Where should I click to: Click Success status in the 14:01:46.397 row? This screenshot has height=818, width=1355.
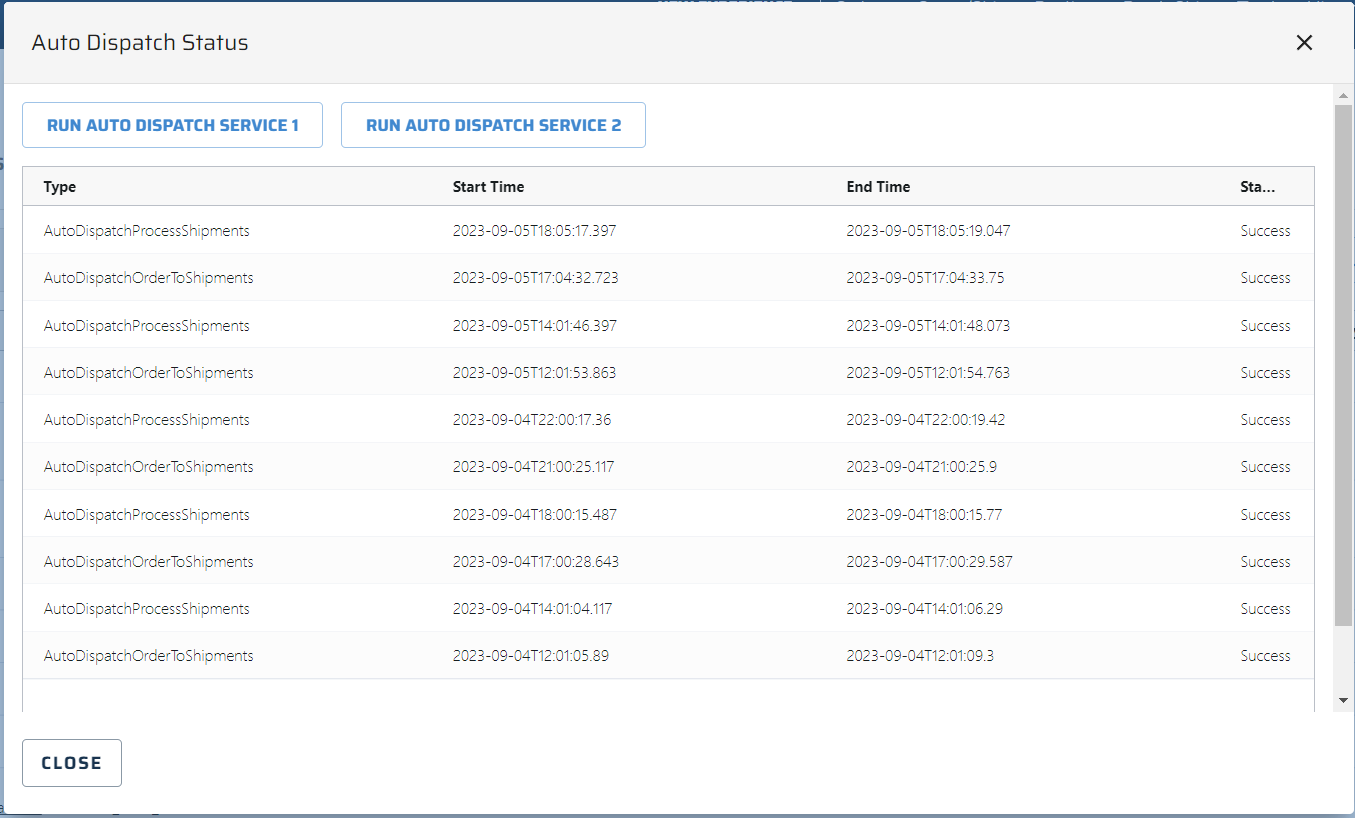click(1266, 326)
